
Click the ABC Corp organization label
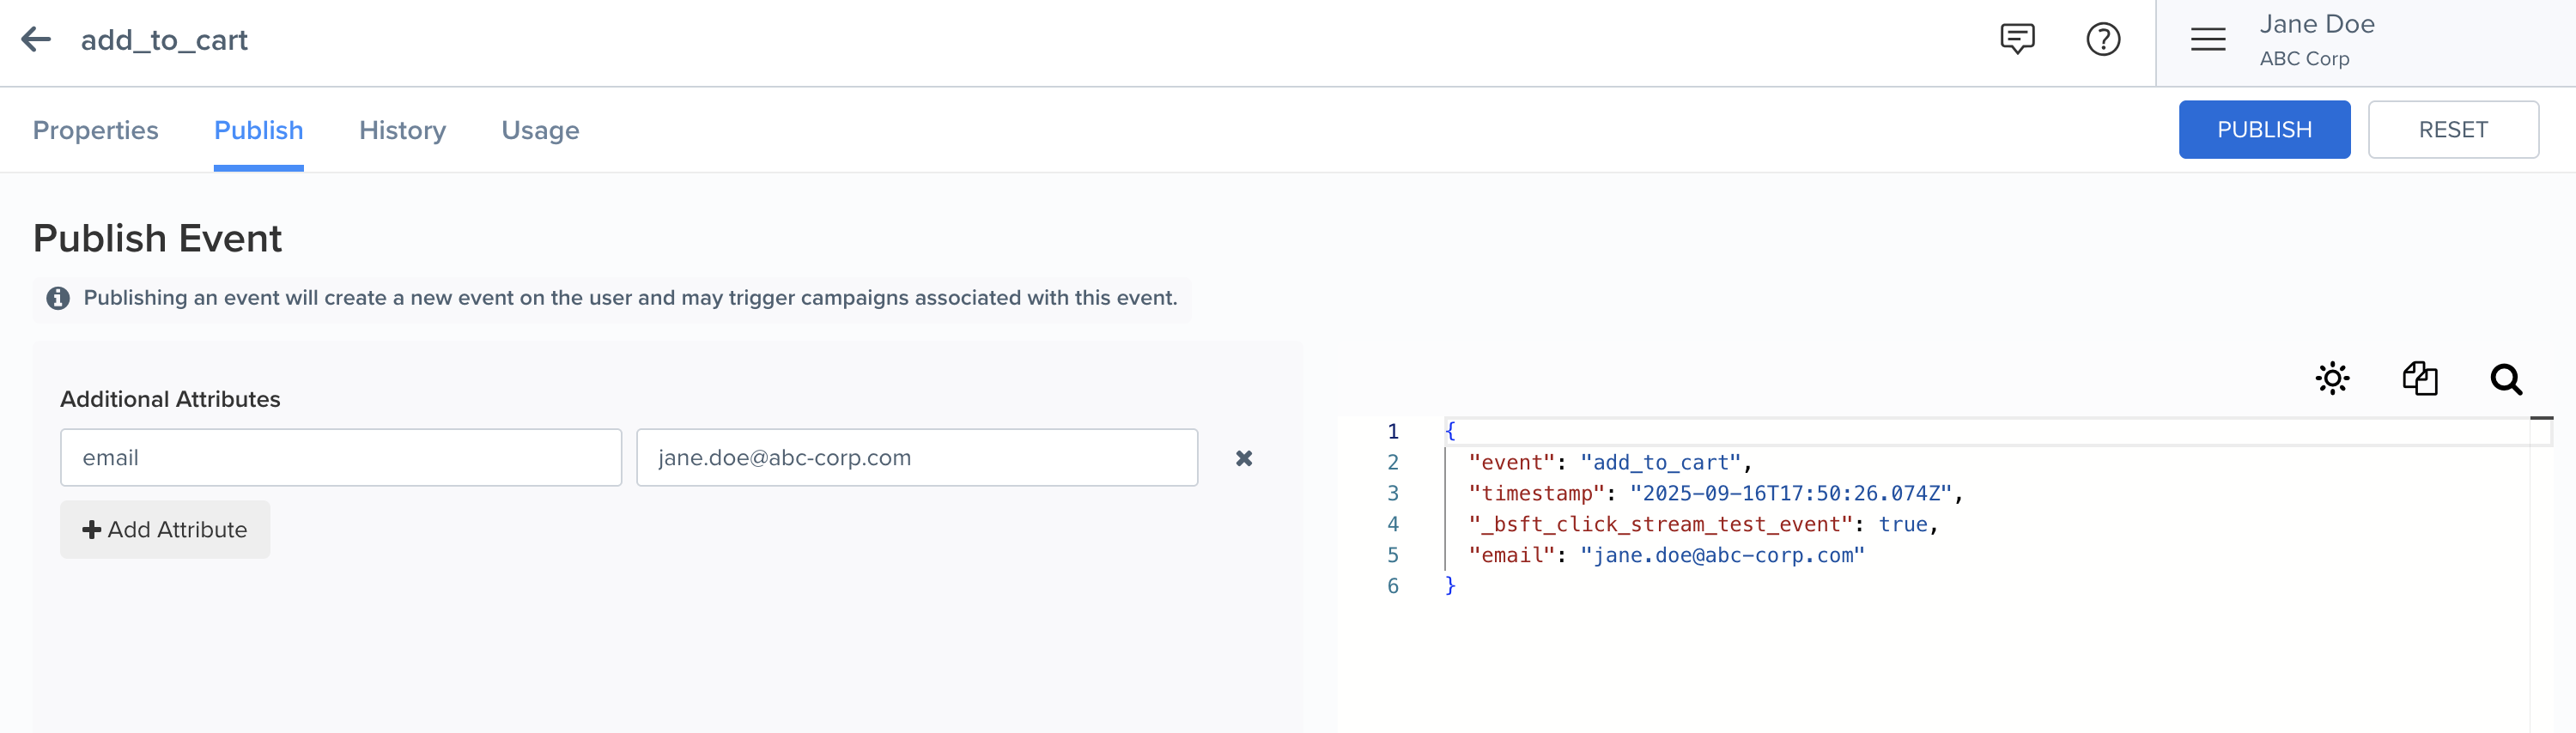[2304, 59]
